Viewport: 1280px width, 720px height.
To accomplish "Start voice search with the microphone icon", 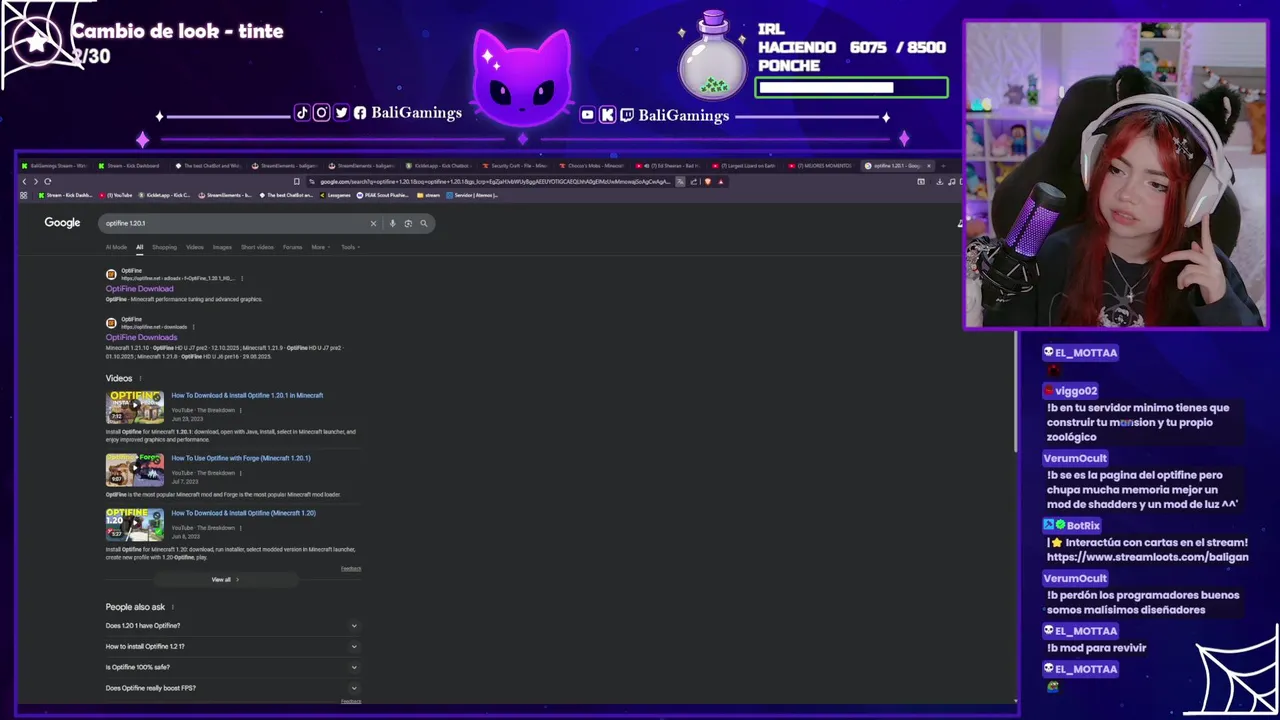I will [x=392, y=223].
